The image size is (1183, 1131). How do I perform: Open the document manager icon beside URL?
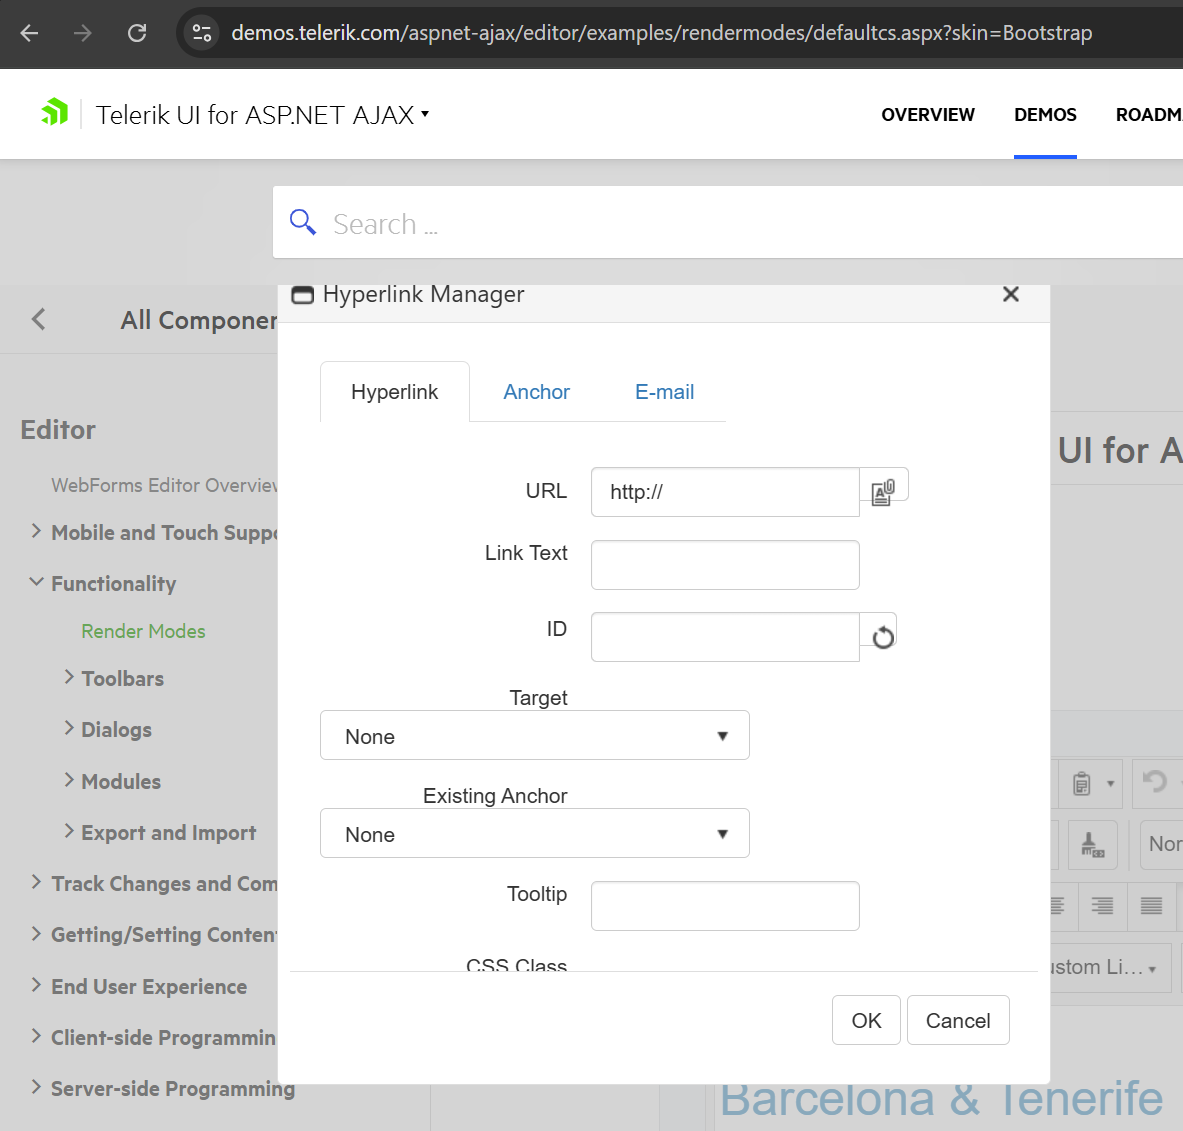[x=883, y=492]
